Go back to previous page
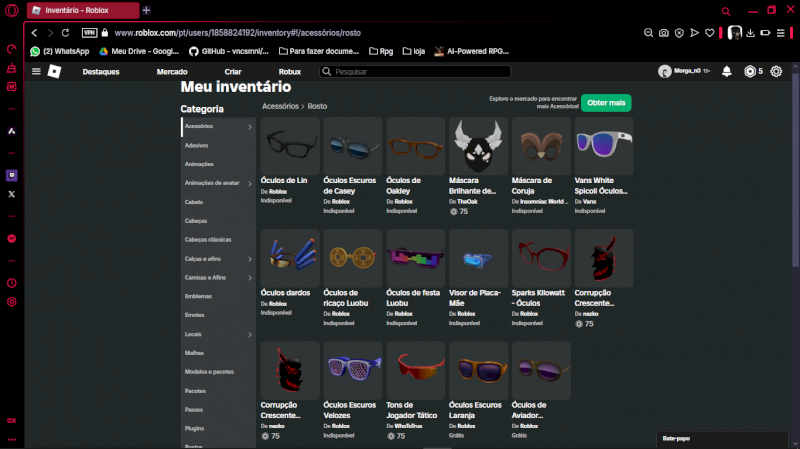Screen dimensions: 800x449 pyautogui.click(x=34, y=33)
